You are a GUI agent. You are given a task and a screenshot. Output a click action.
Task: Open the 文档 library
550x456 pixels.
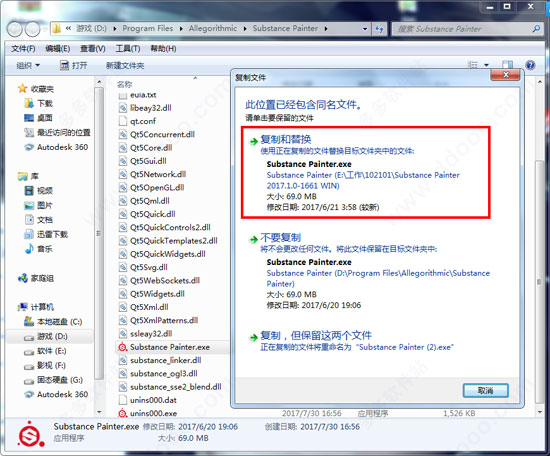39,220
